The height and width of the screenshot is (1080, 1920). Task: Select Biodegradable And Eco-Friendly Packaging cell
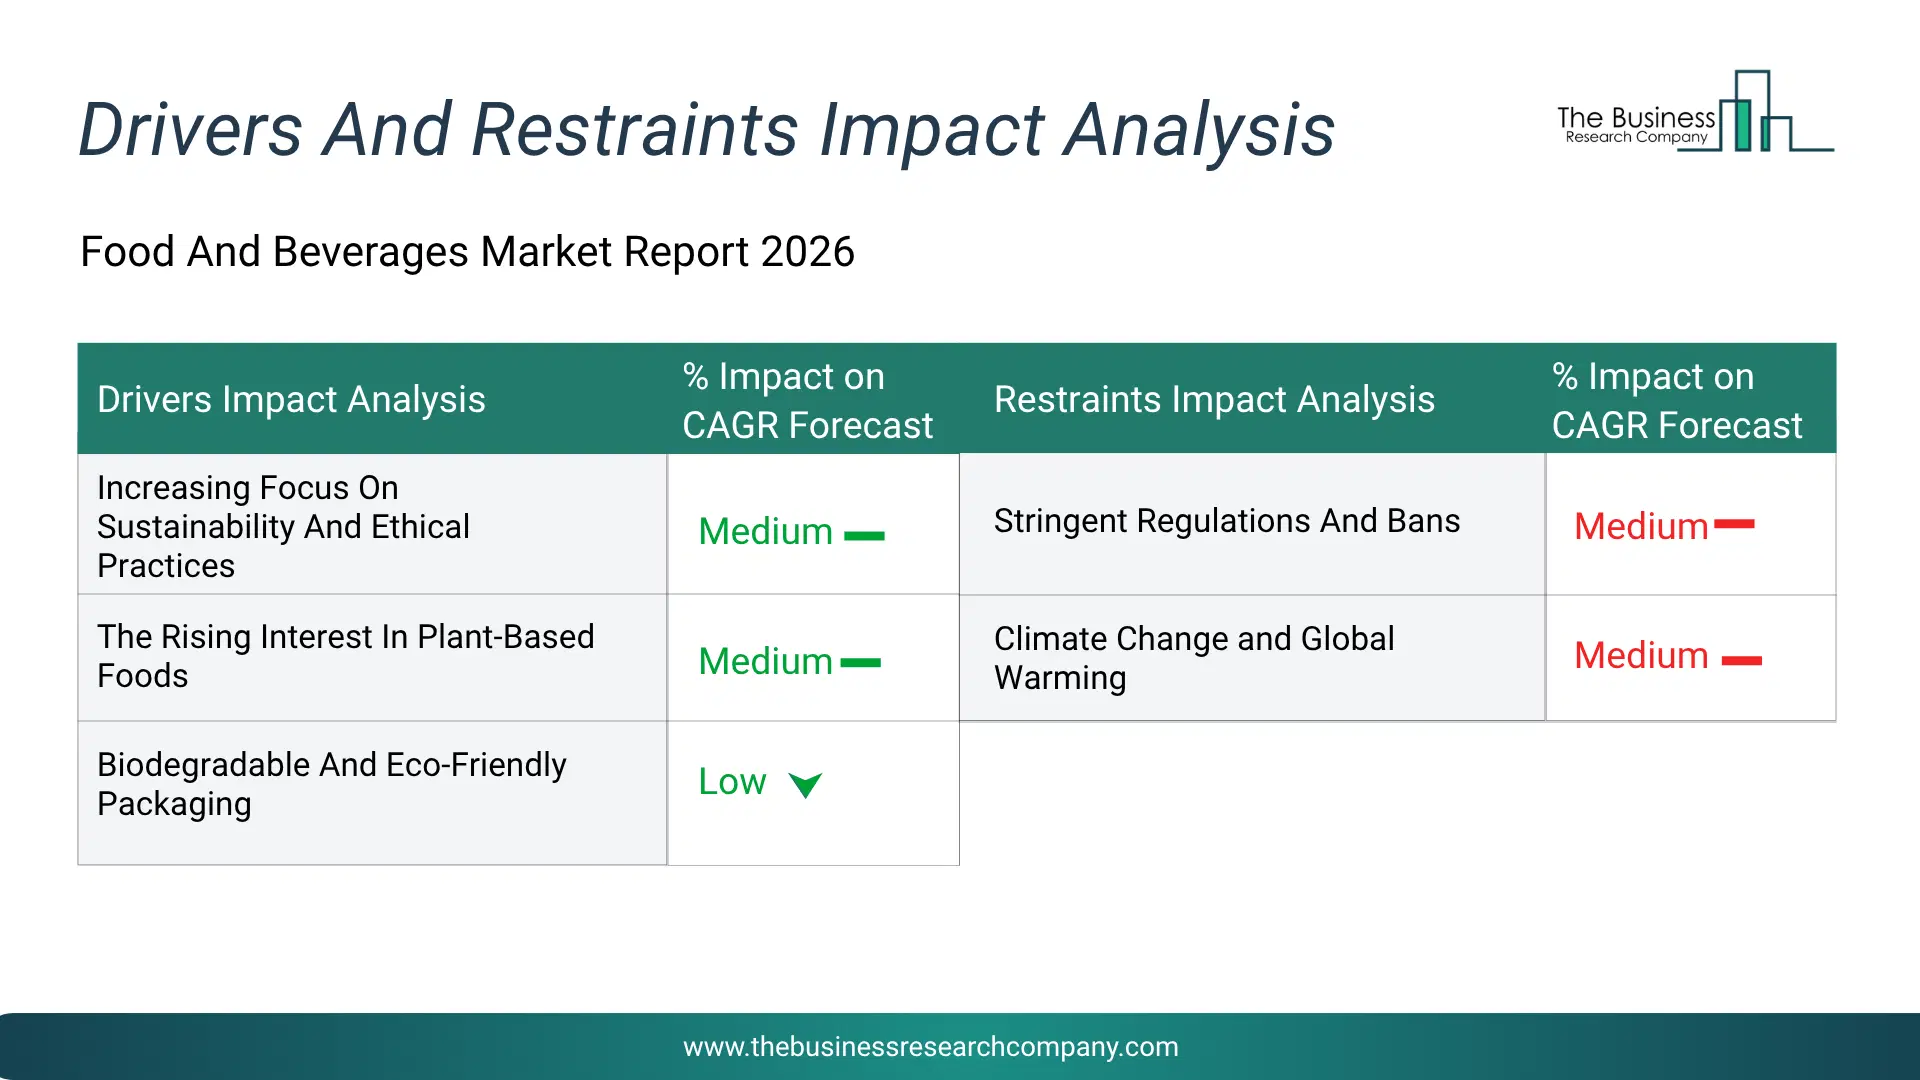click(x=372, y=793)
